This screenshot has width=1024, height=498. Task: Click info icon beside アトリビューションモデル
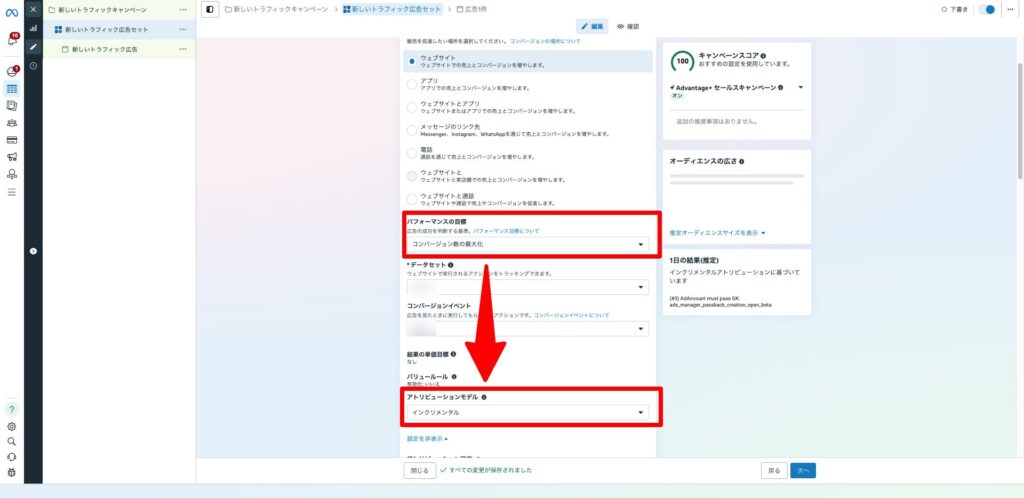click(484, 397)
